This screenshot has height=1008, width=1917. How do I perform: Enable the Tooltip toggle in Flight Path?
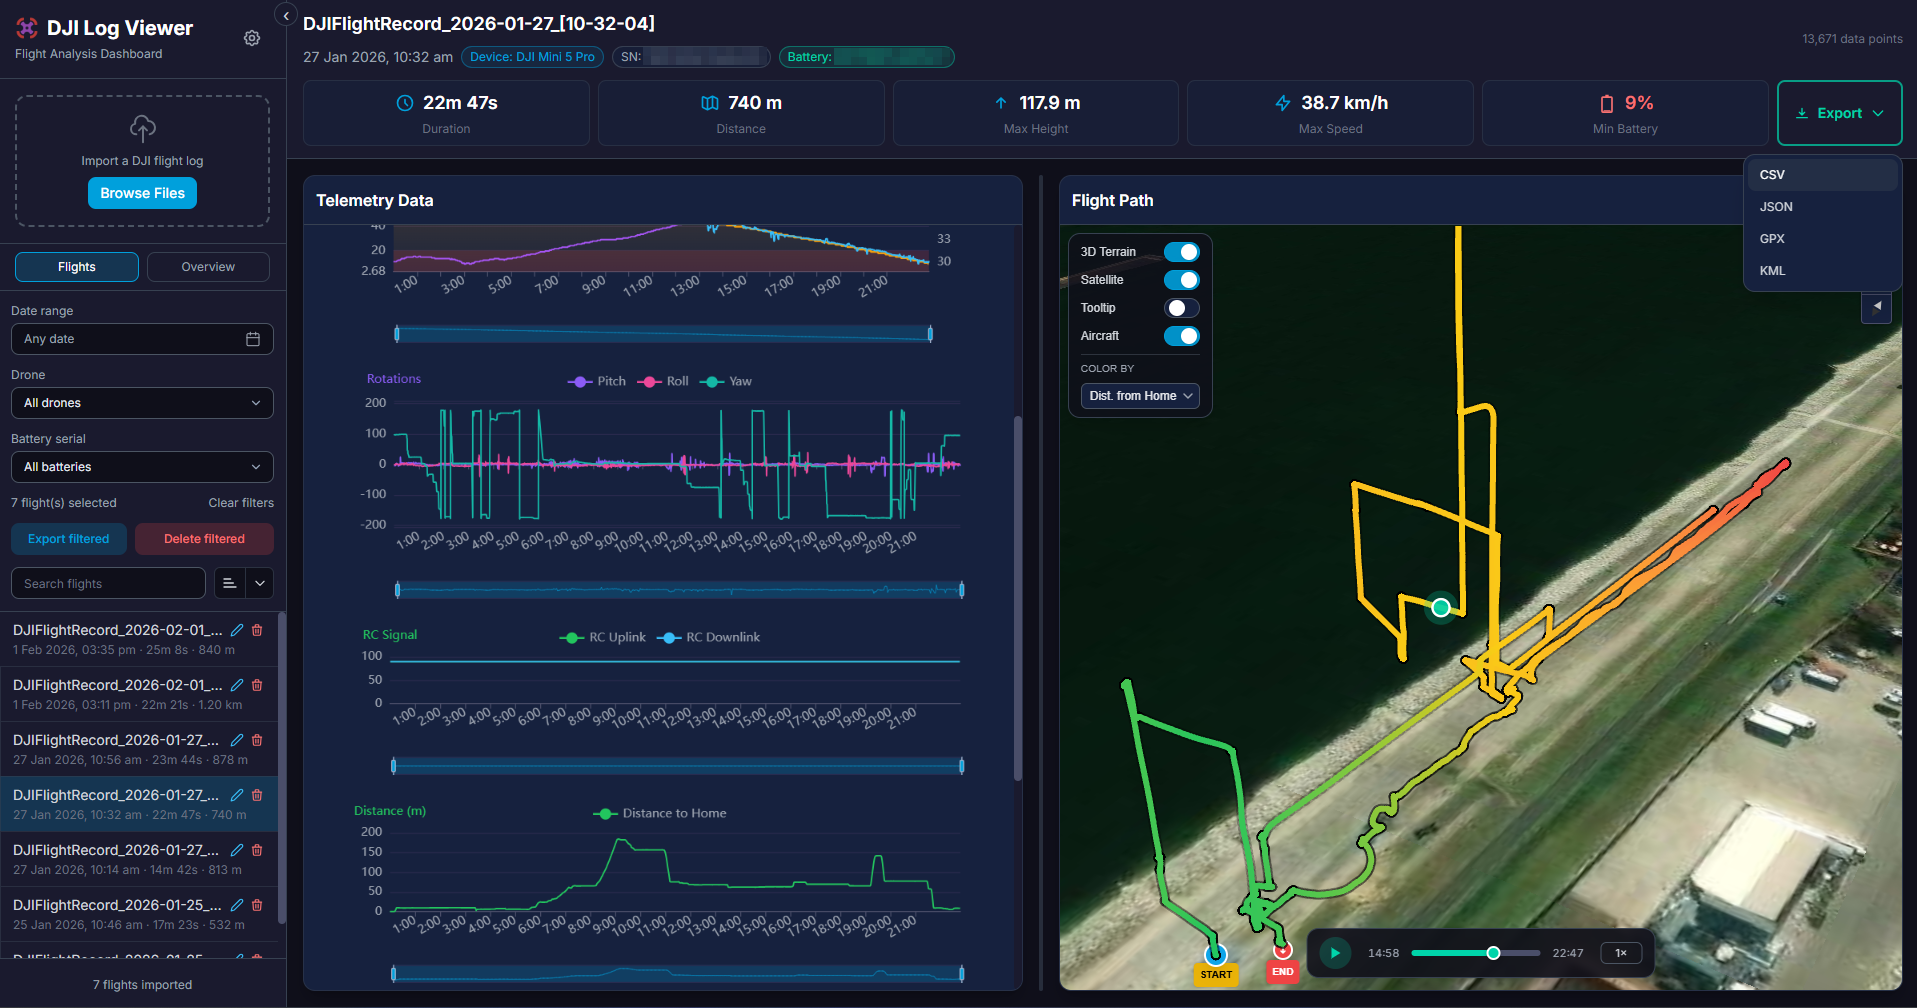coord(1181,308)
